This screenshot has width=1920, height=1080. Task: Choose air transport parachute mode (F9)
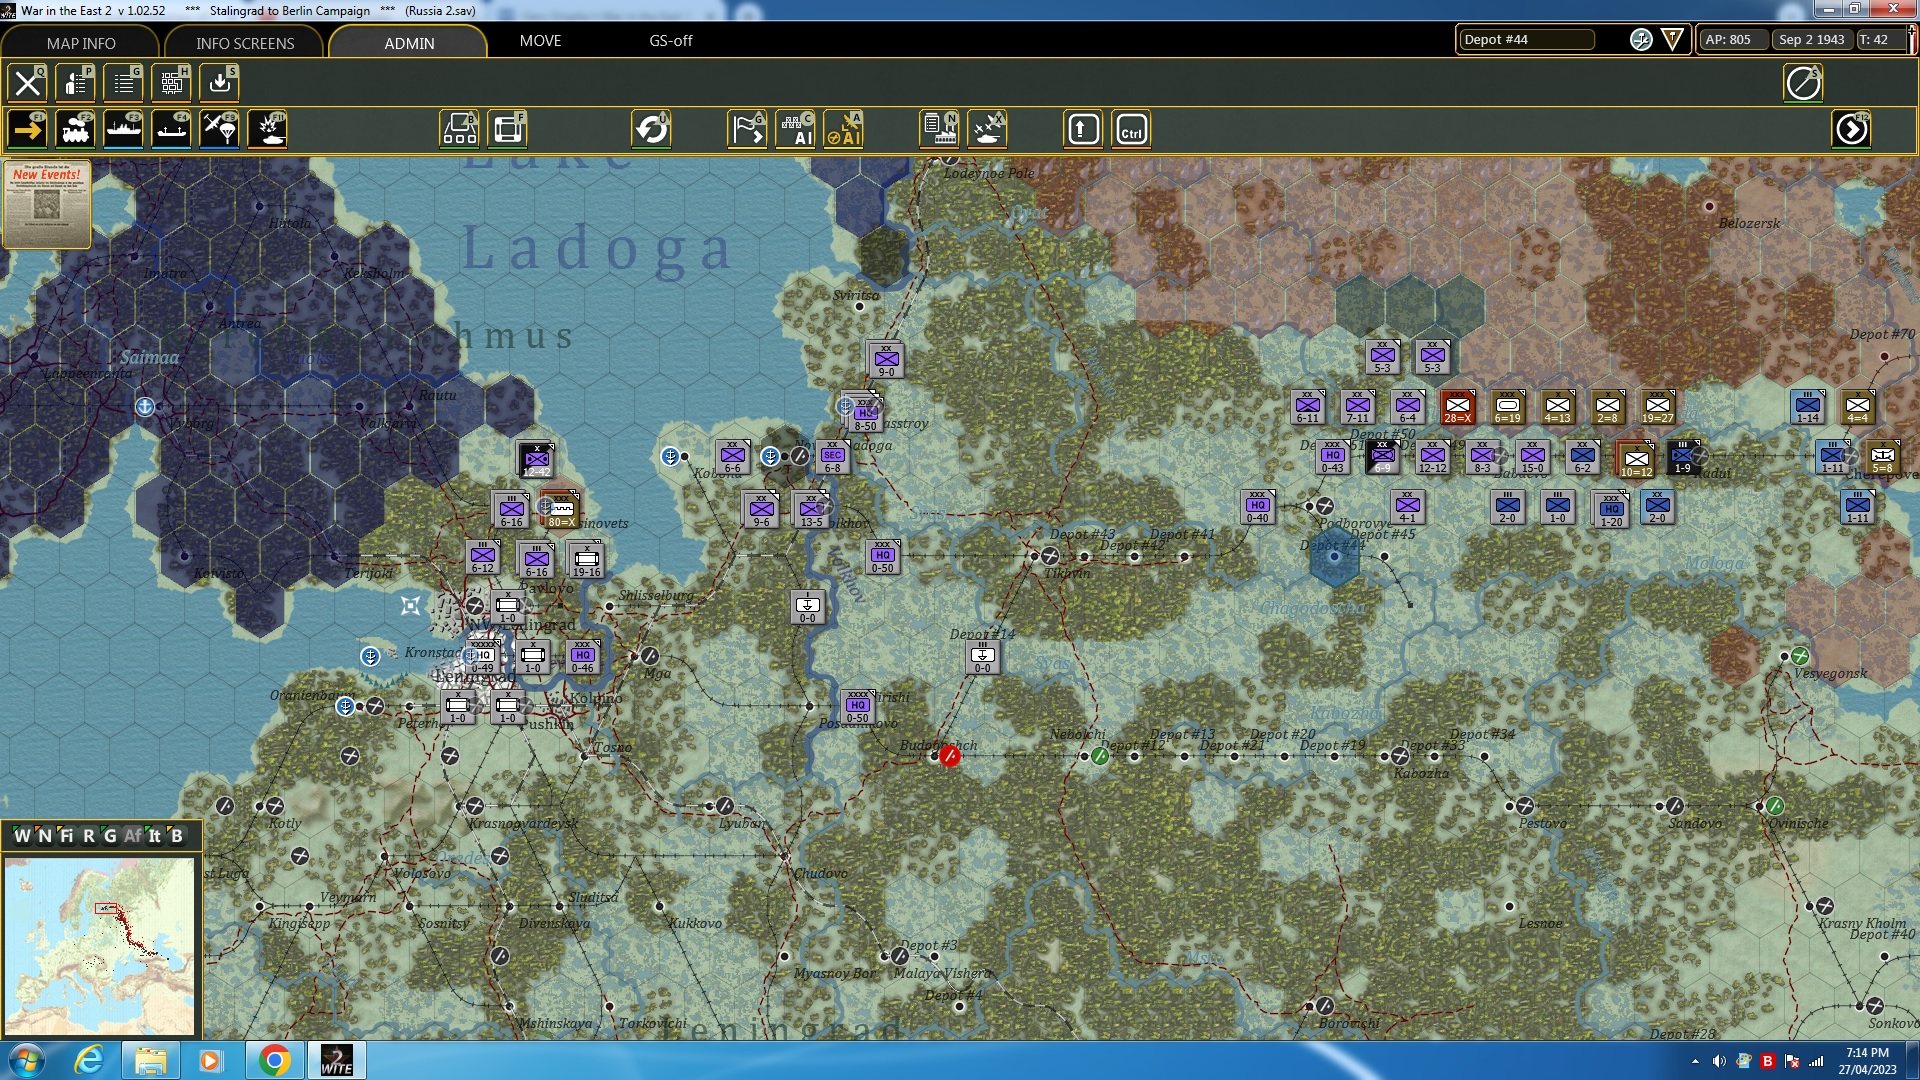tap(219, 130)
